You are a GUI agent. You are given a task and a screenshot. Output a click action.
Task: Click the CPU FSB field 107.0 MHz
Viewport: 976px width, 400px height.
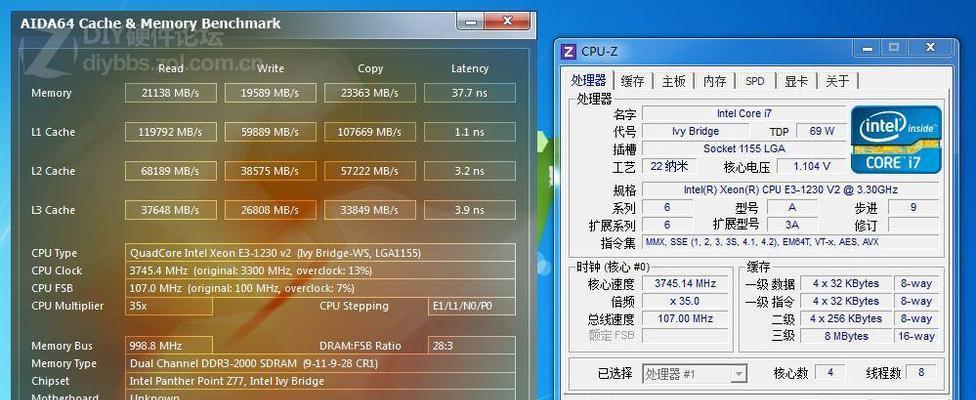(320, 288)
